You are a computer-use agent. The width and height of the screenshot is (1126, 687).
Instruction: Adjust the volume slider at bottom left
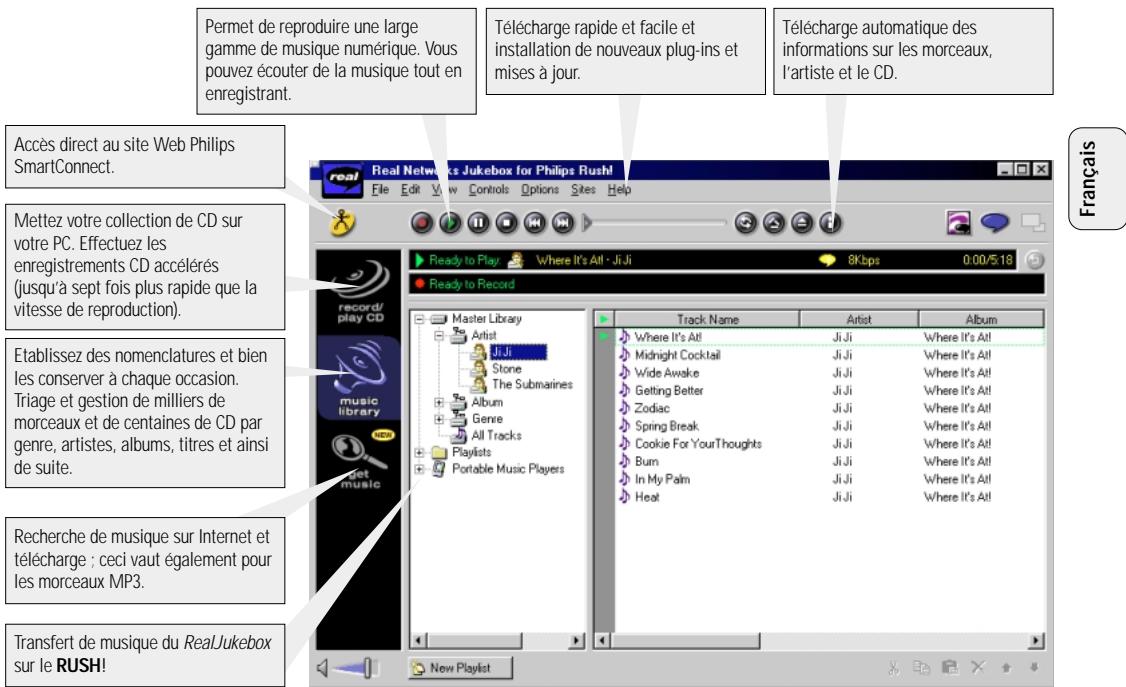pos(356,668)
